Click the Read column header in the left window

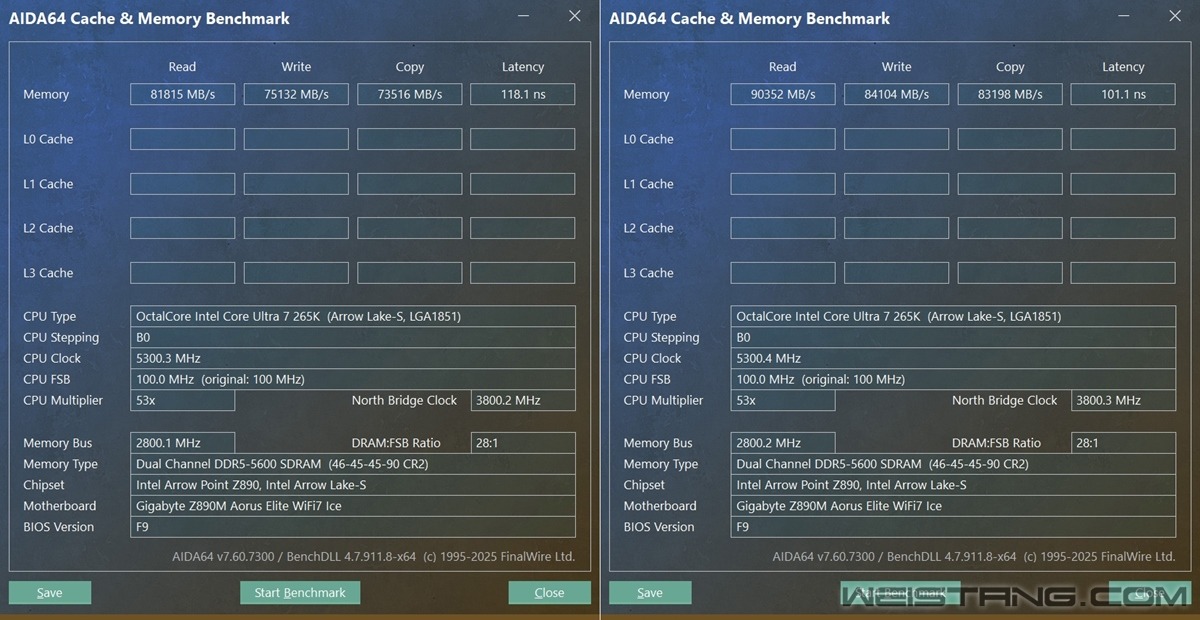pyautogui.click(x=182, y=67)
